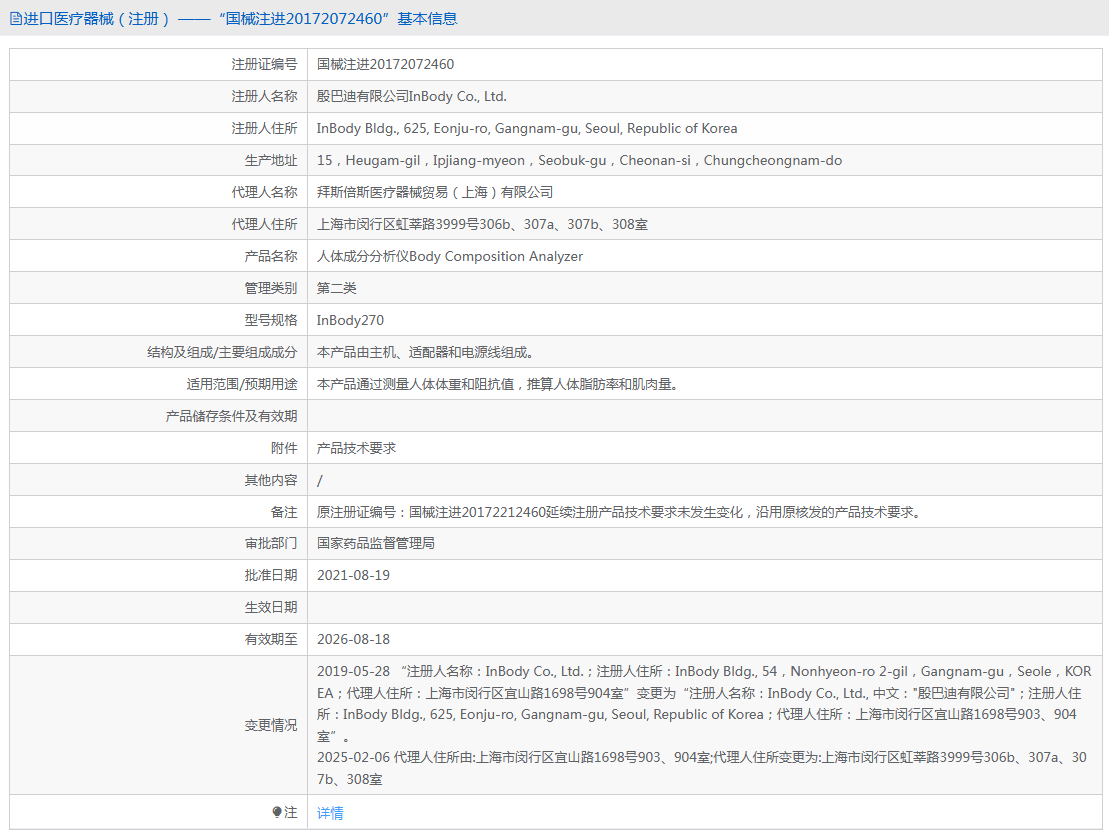Select product name 人体成分分析仪Body Composition Analyzer

tap(450, 257)
